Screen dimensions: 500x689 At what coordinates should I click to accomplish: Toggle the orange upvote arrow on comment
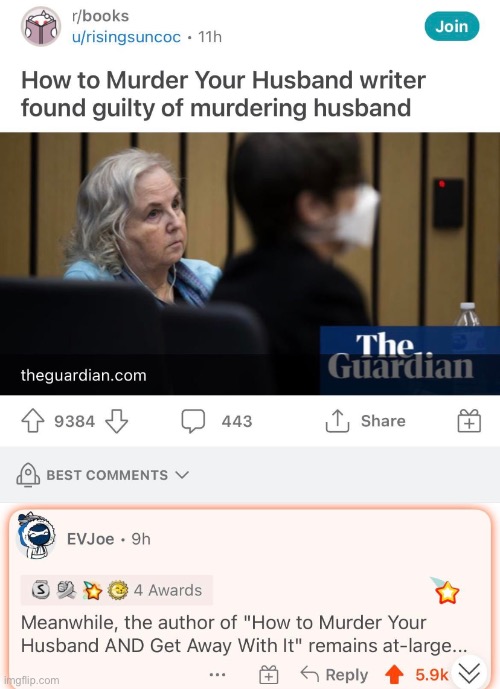point(394,674)
